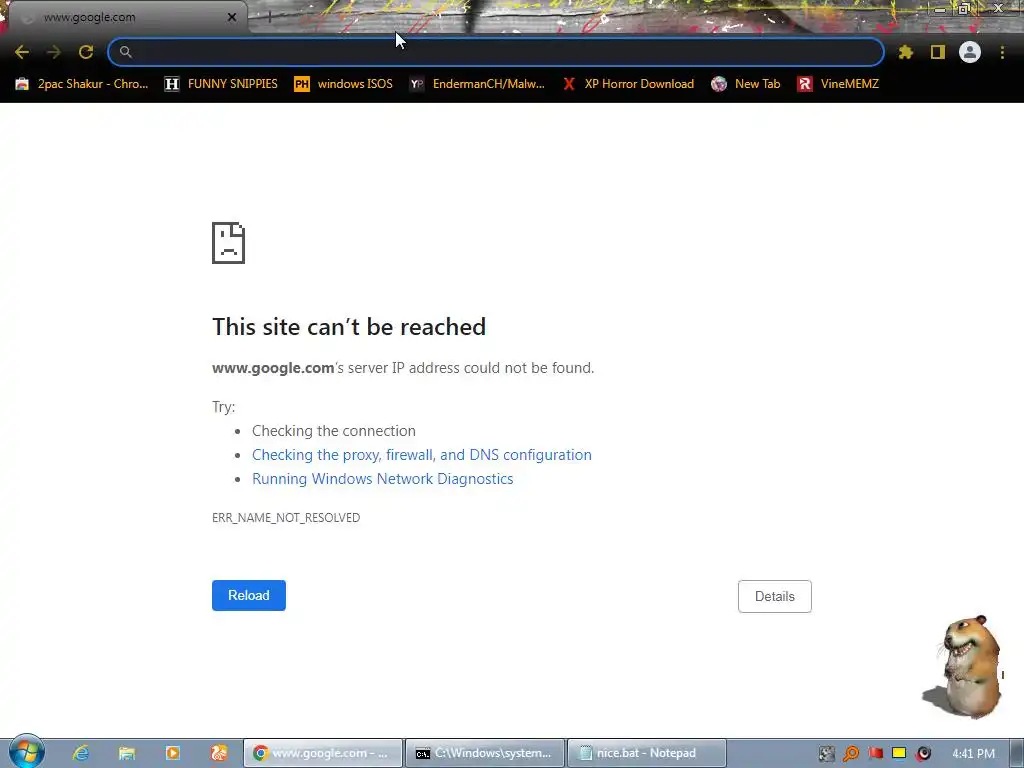Open the New Tab bookmark
The width and height of the screenshot is (1024, 768).
point(746,84)
